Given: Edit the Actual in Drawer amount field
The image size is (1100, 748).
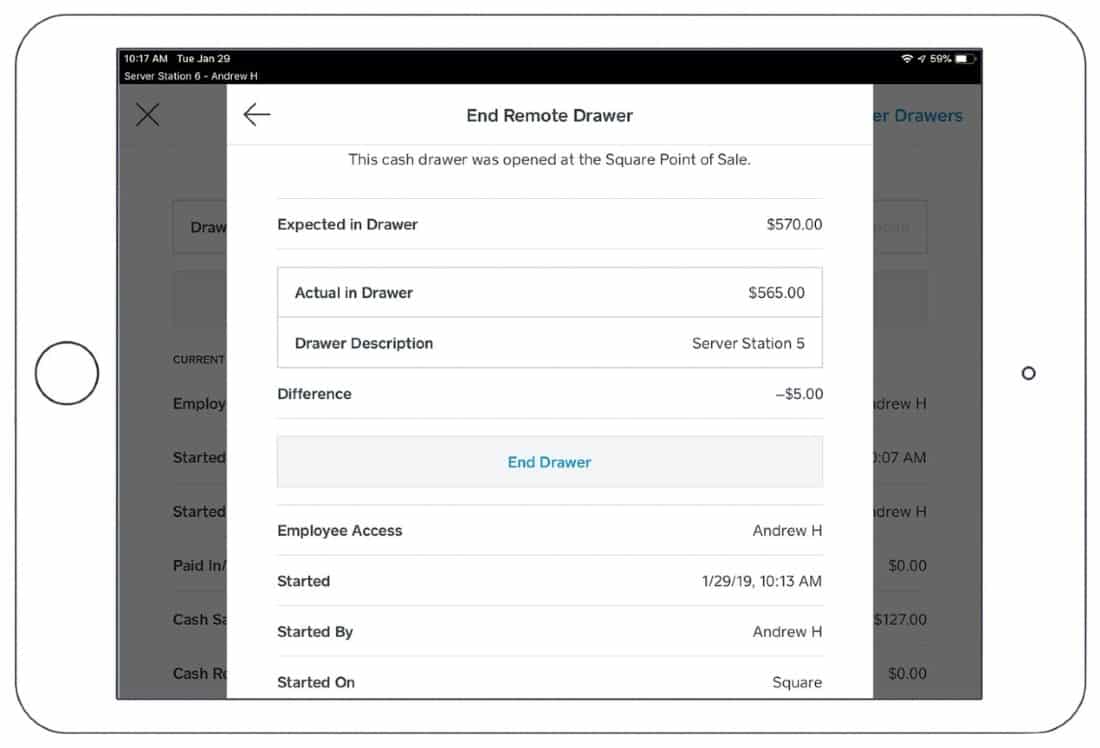Looking at the screenshot, I should coord(549,293).
